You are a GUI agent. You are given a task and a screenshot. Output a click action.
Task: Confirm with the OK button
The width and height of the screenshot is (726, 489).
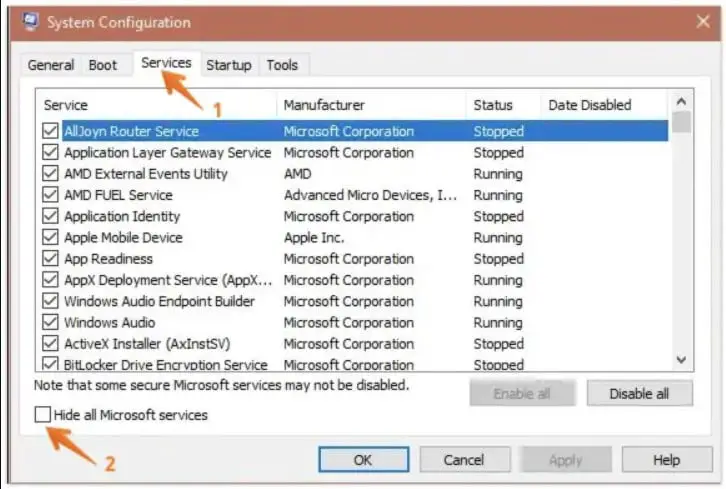tap(363, 460)
